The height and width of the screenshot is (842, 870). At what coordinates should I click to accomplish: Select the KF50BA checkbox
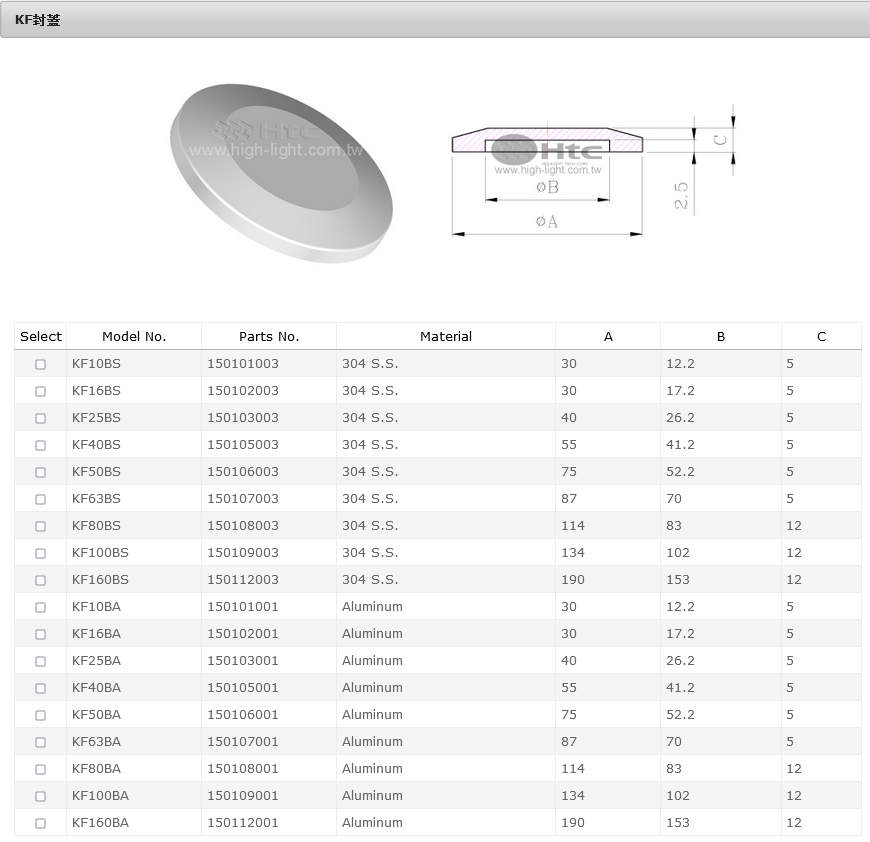coord(40,715)
